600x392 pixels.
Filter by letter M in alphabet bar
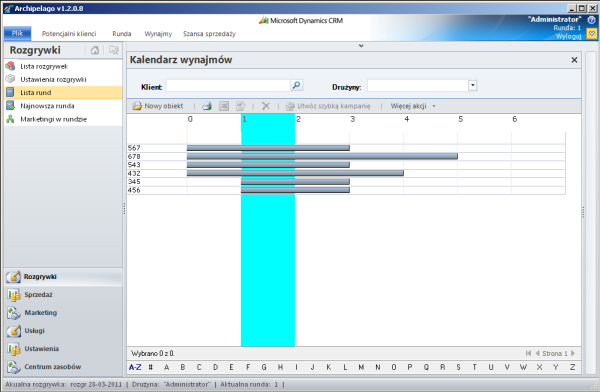coord(361,367)
